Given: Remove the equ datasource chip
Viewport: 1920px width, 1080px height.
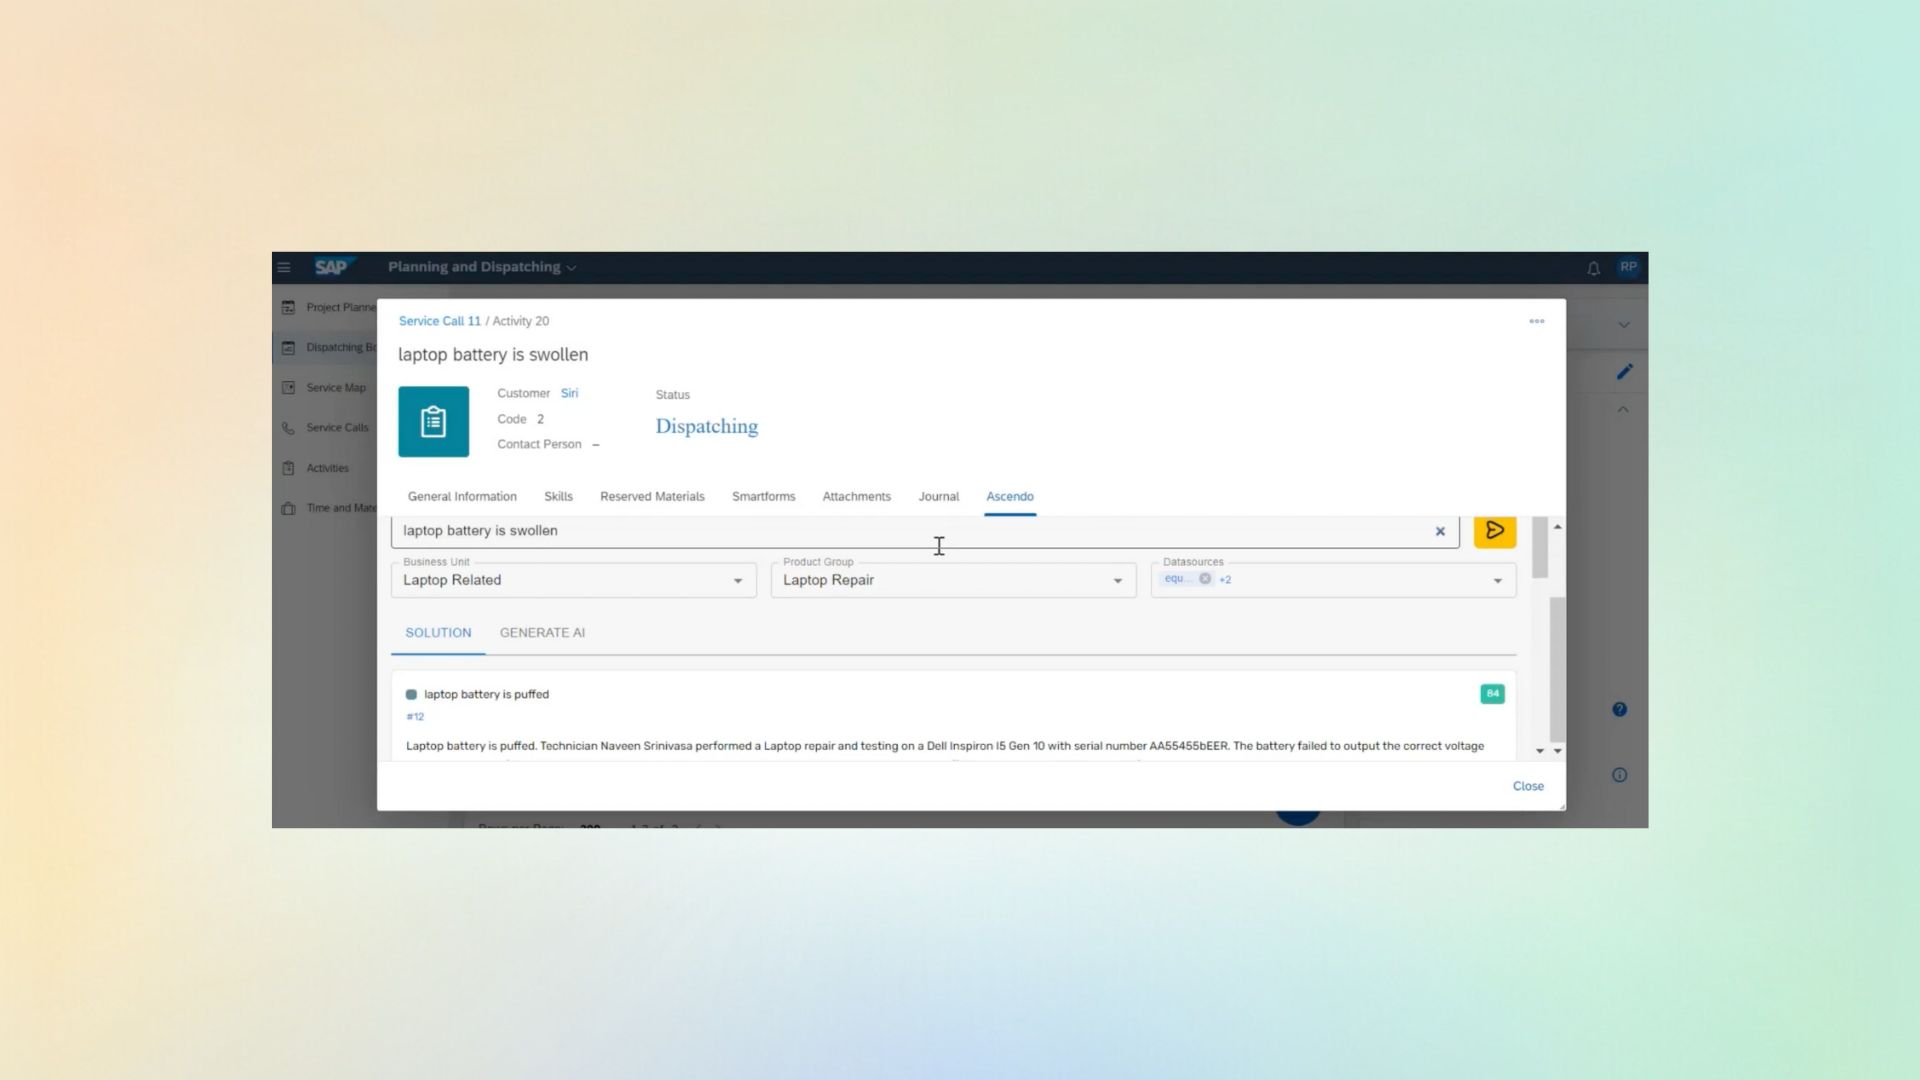Looking at the screenshot, I should pyautogui.click(x=1205, y=579).
